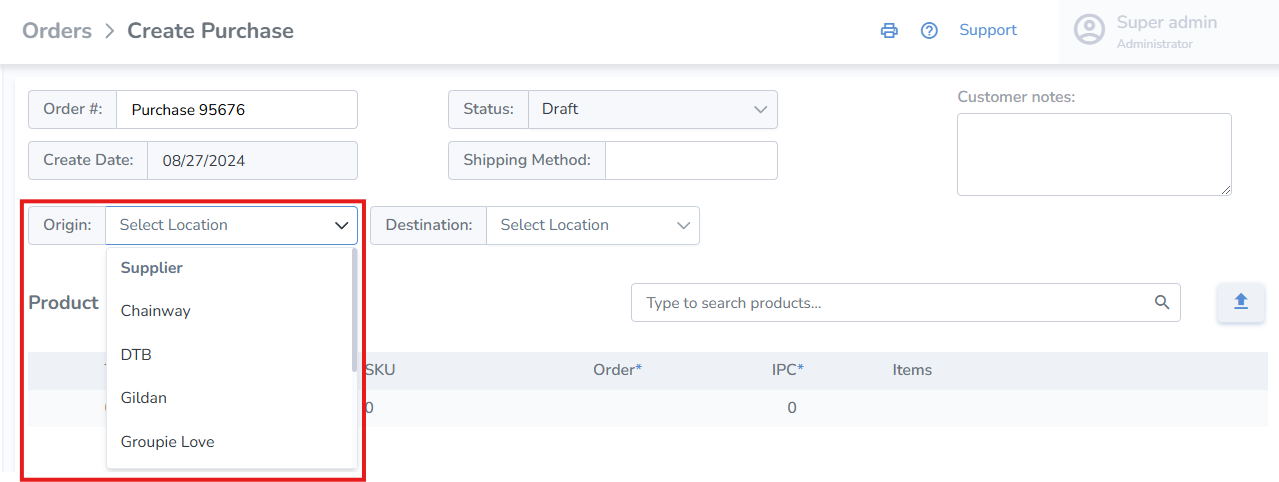Open the Super admin user avatar
Image resolution: width=1279 pixels, height=482 pixels.
(x=1089, y=29)
